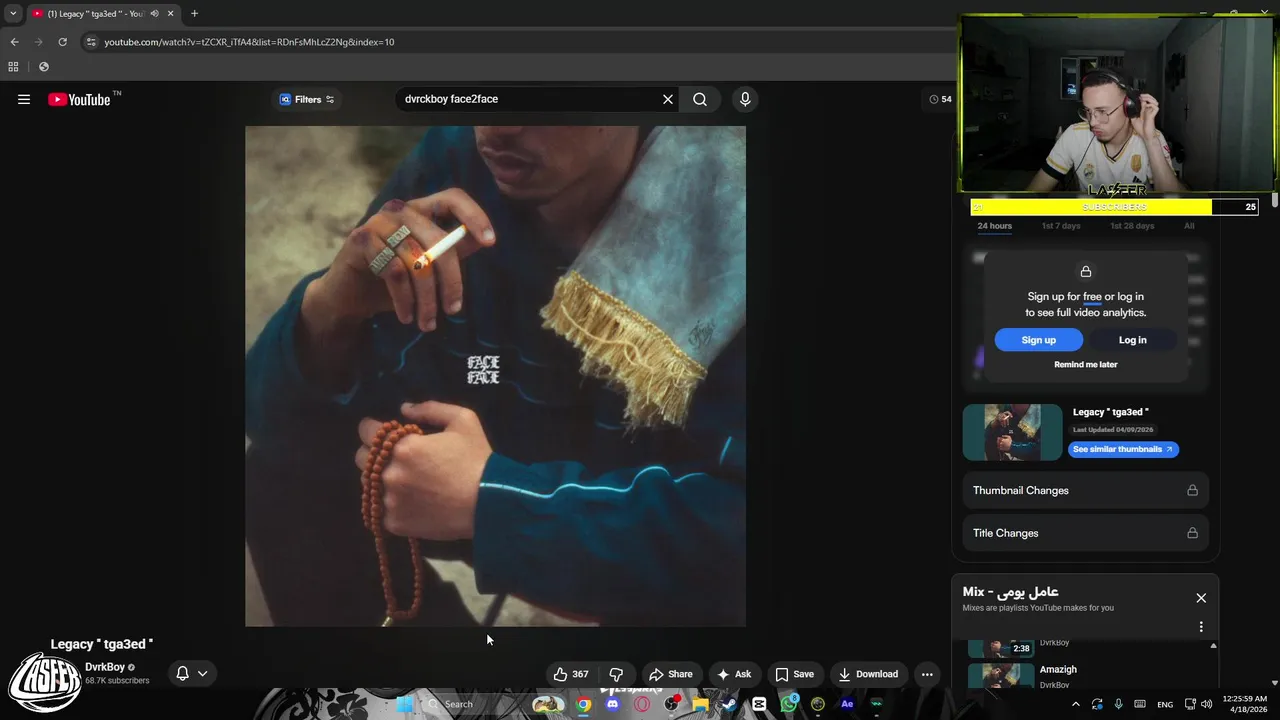The height and width of the screenshot is (720, 1280).
Task: Open After Effects from the taskbar
Action: 847,704
